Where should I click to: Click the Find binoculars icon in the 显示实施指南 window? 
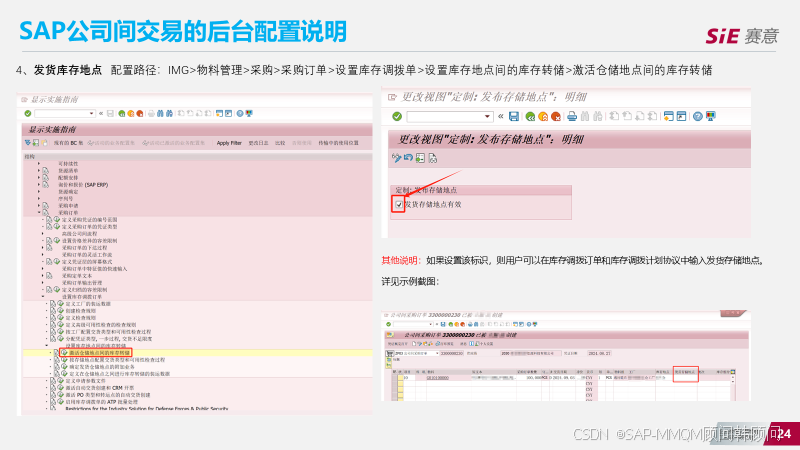tap(160, 113)
